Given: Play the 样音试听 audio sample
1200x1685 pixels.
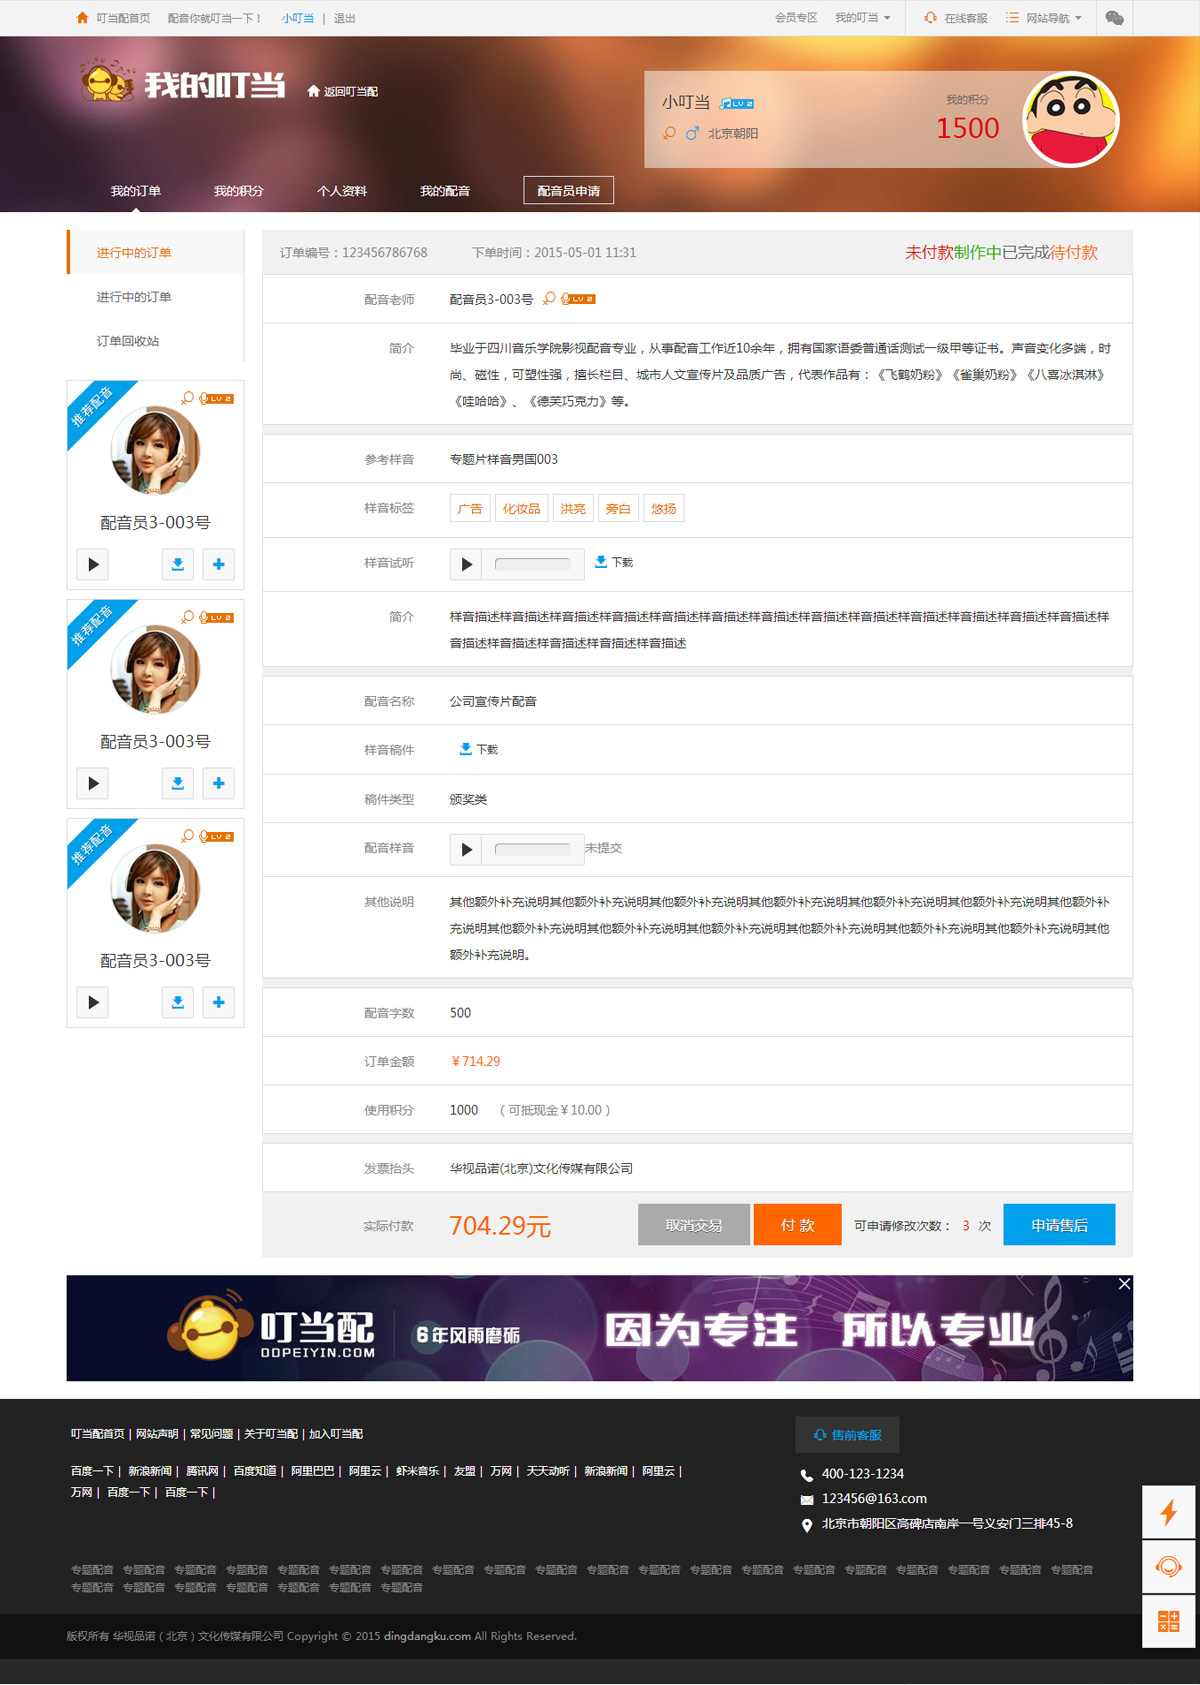Looking at the screenshot, I should (466, 564).
